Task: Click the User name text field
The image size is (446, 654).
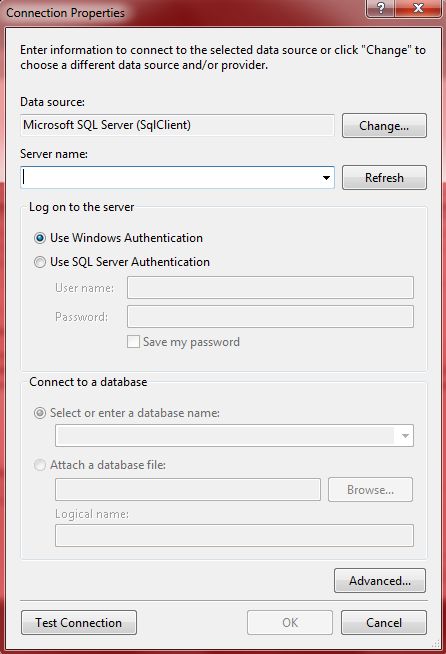Action: (x=270, y=288)
